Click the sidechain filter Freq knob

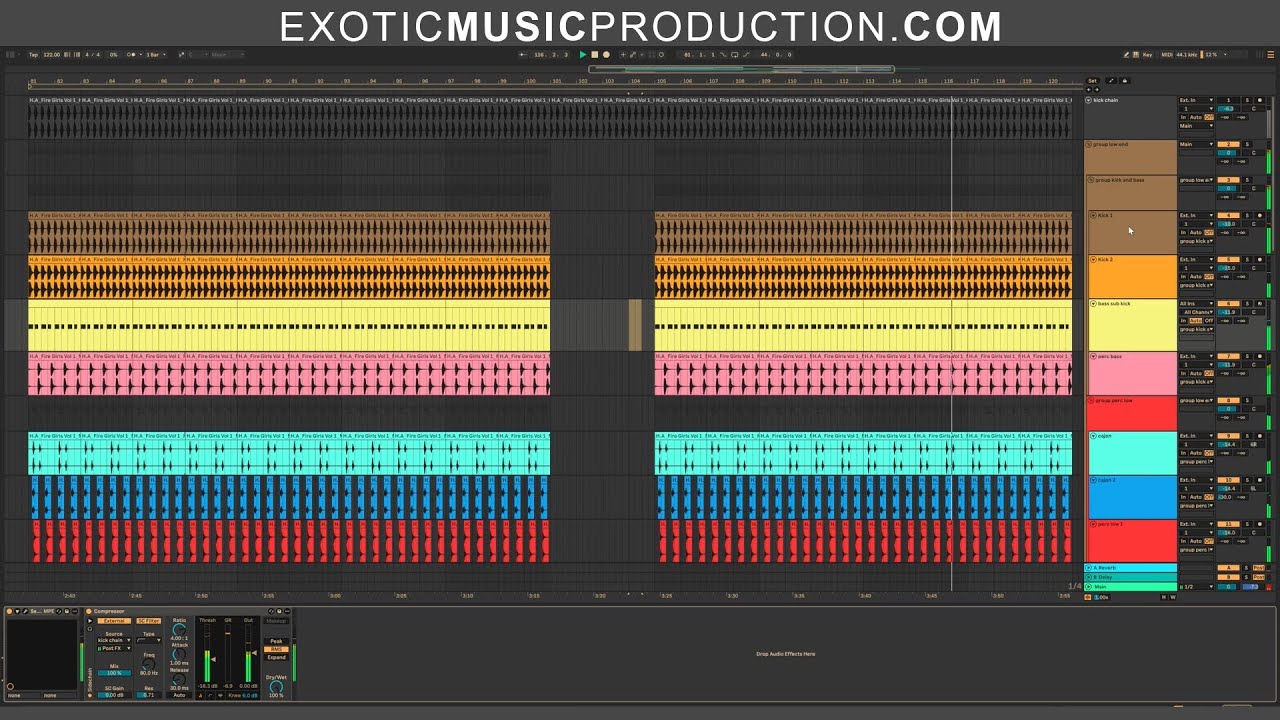click(149, 664)
